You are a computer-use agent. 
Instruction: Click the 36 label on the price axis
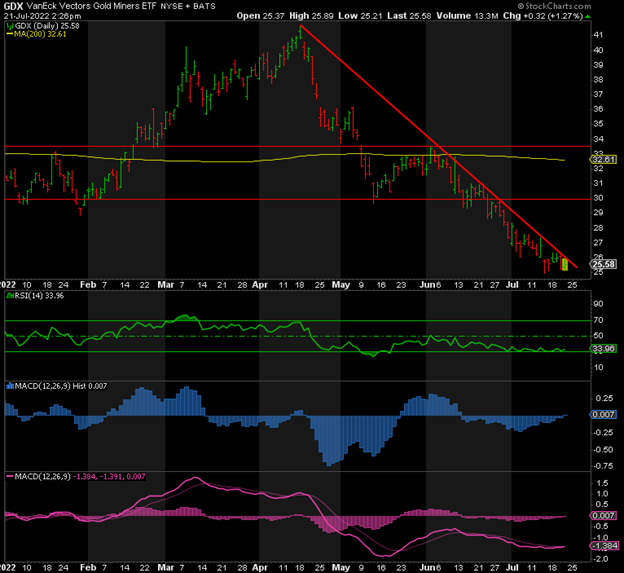pyautogui.click(x=598, y=109)
